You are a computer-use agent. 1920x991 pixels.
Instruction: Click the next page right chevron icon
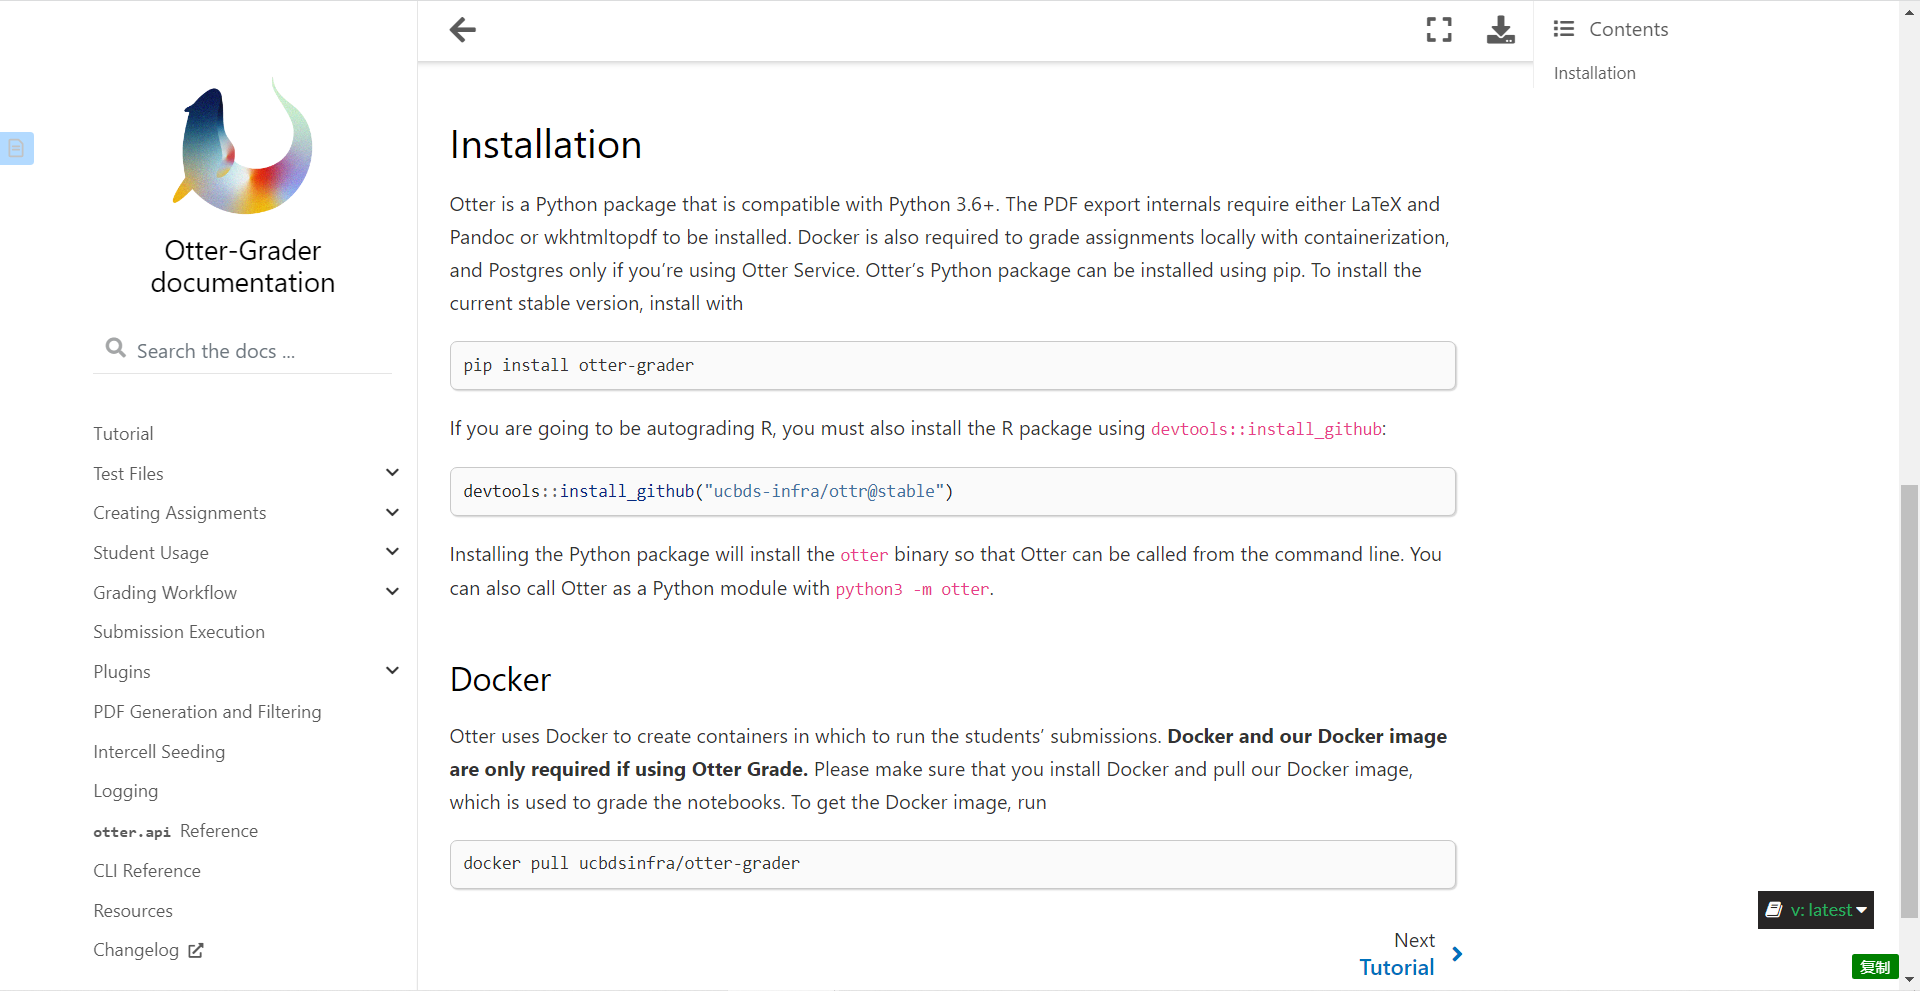tap(1457, 954)
